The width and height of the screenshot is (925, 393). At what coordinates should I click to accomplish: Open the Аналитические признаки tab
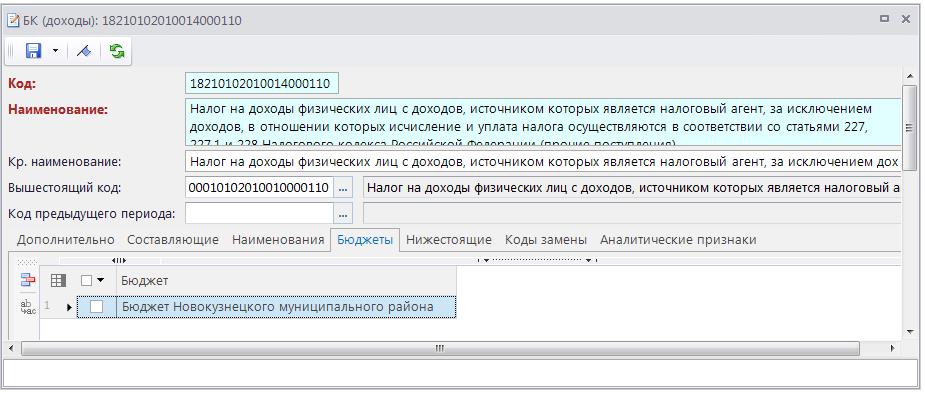[678, 240]
